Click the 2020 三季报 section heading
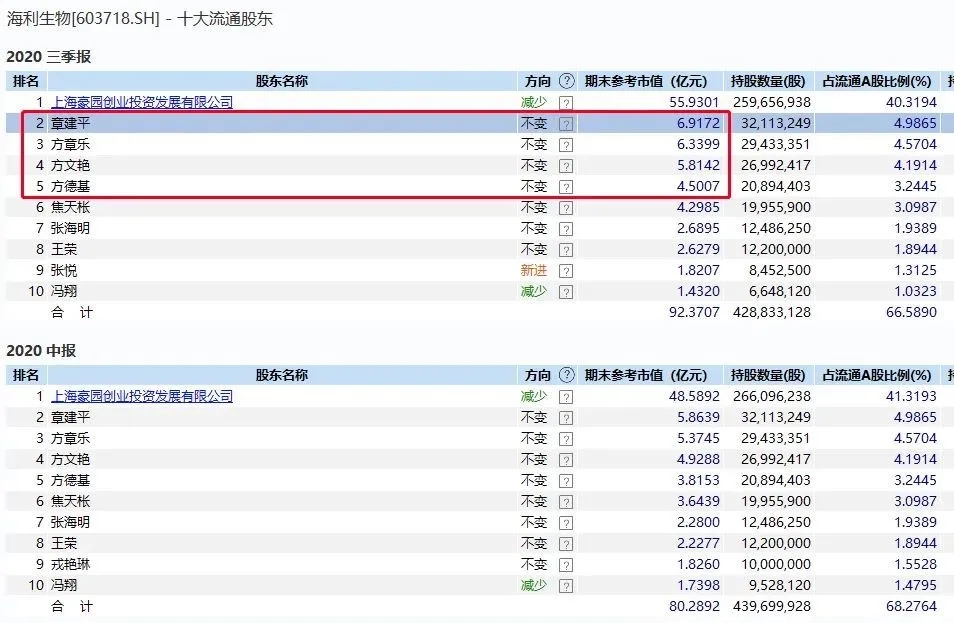 tap(49, 57)
